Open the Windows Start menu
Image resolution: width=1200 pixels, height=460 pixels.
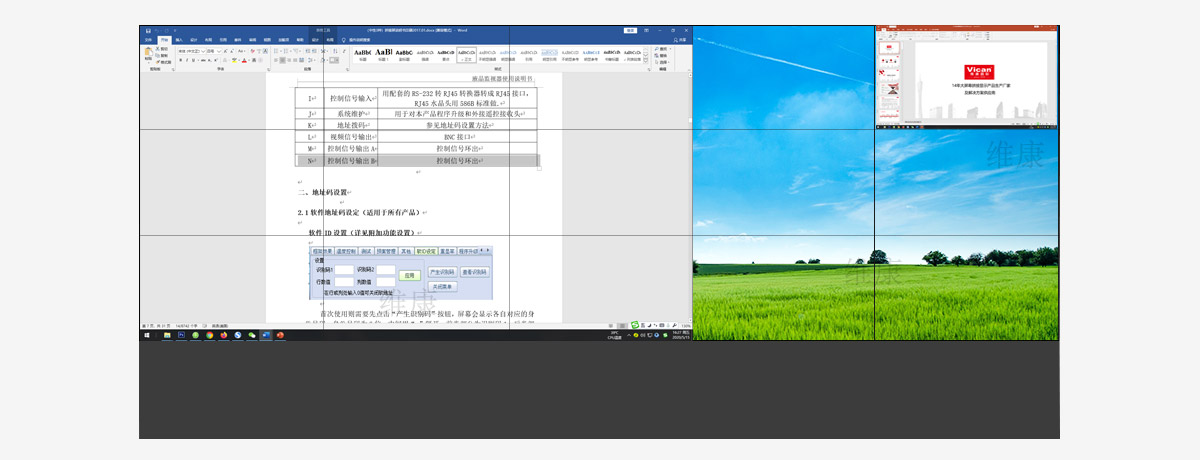click(147, 335)
